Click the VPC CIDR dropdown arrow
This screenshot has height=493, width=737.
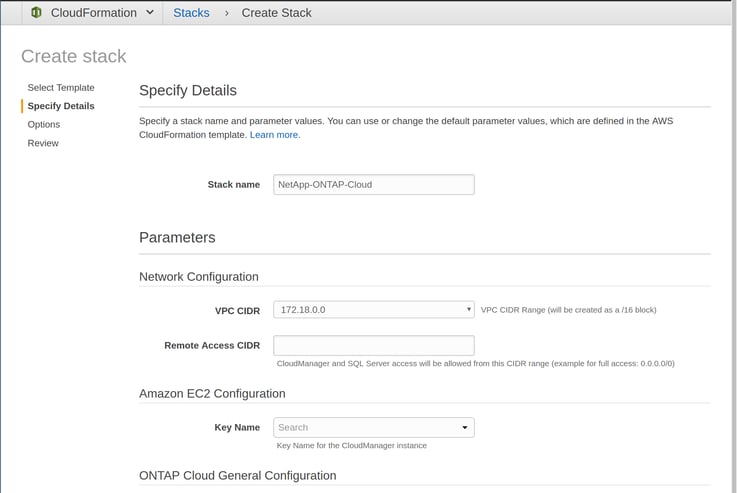pos(468,309)
